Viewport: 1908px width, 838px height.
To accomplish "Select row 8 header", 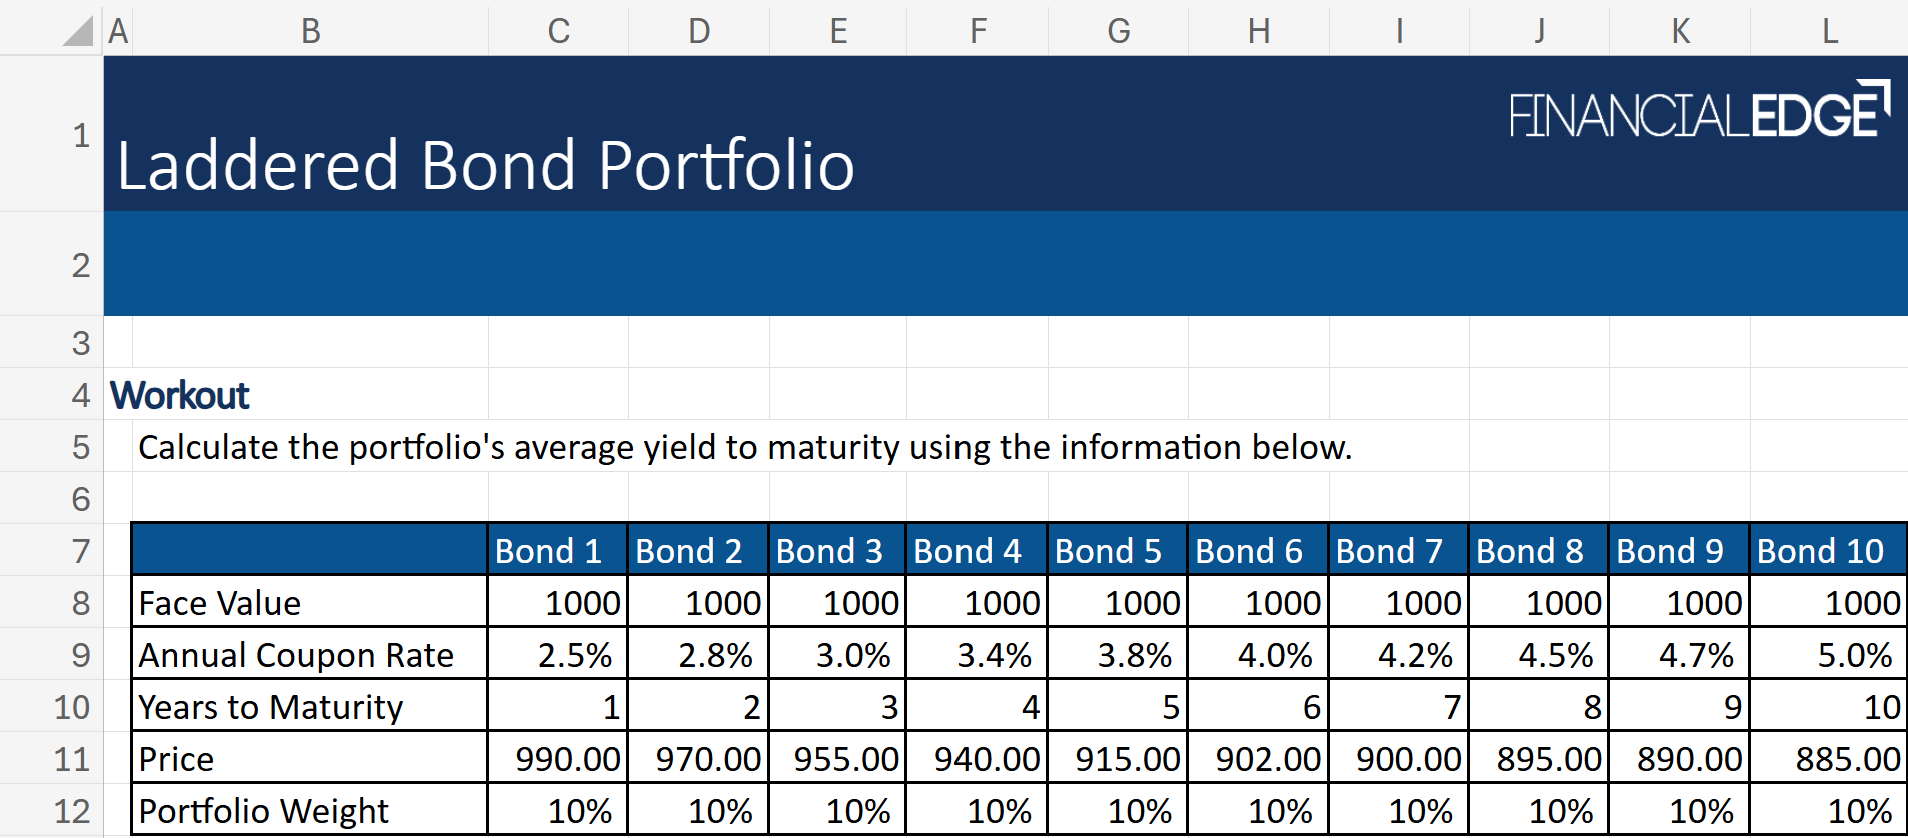I will [80, 603].
